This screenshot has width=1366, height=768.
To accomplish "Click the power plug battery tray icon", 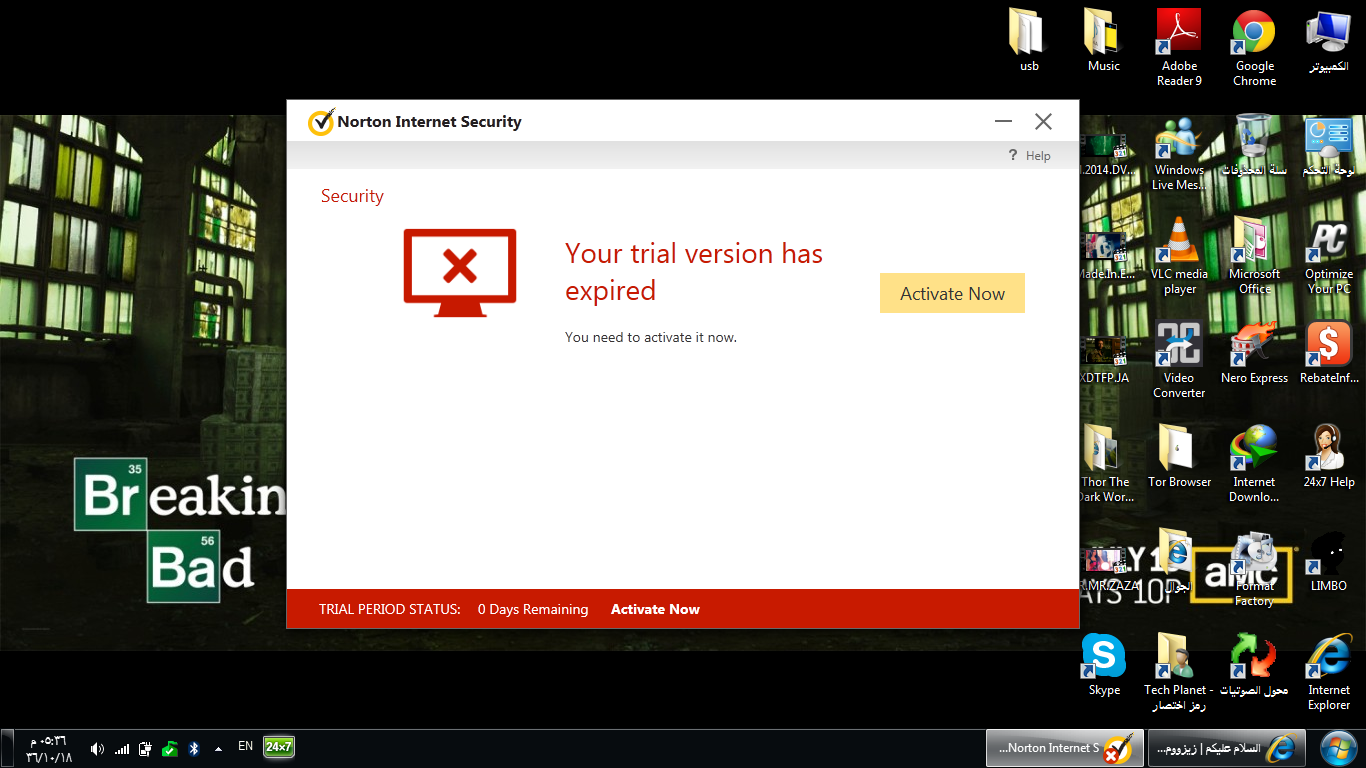I will coord(145,748).
